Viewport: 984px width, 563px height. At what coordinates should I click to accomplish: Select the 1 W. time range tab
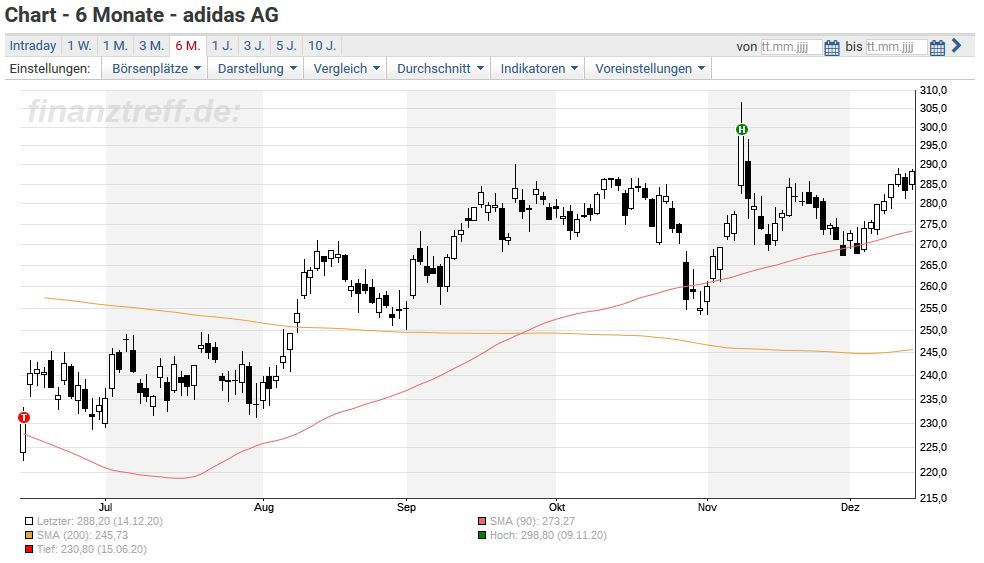coord(80,46)
